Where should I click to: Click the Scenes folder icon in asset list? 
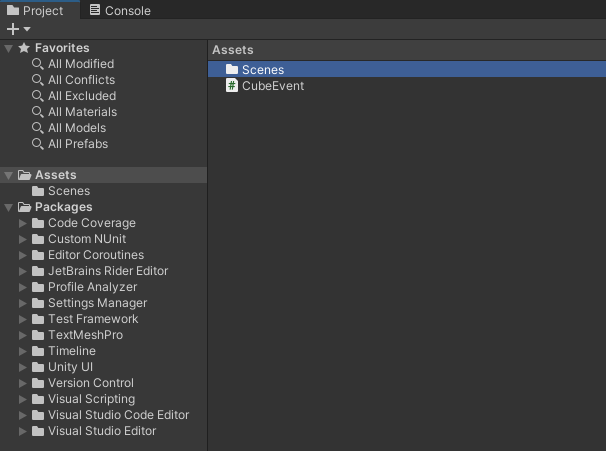[232, 70]
